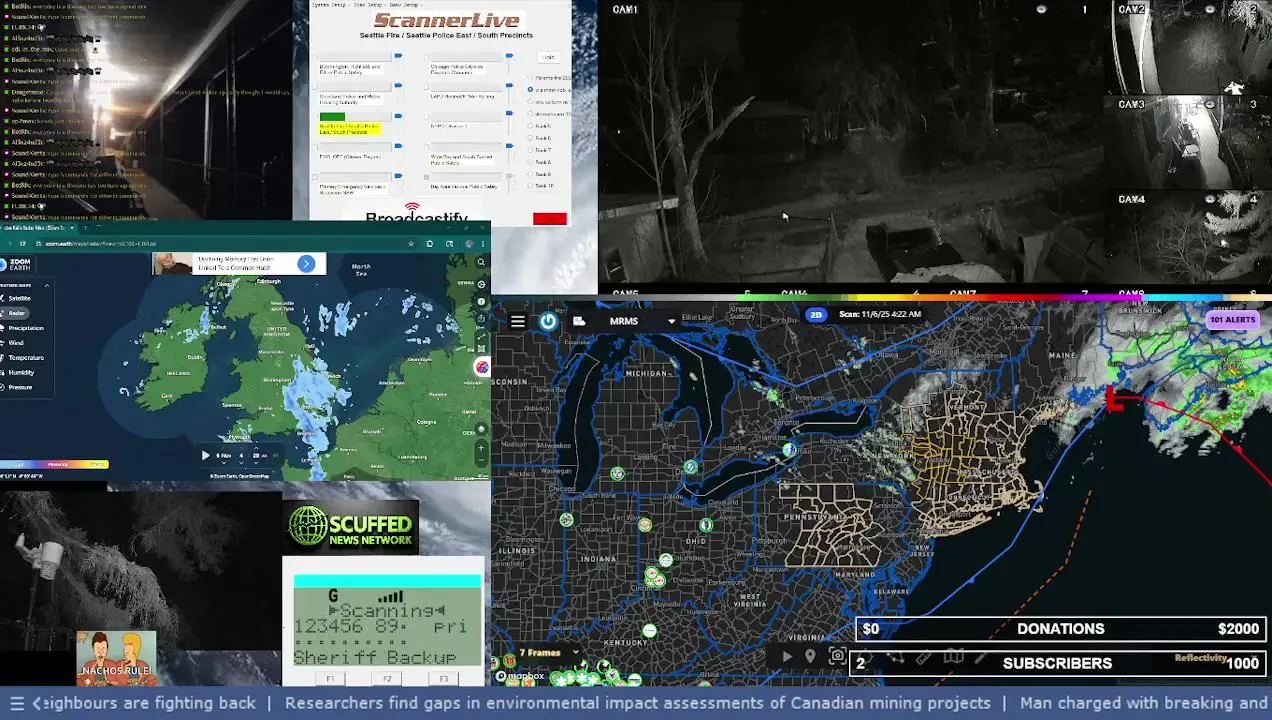The height and width of the screenshot is (720, 1272).
Task: Select the Bank 7 radio button
Action: tap(531, 150)
